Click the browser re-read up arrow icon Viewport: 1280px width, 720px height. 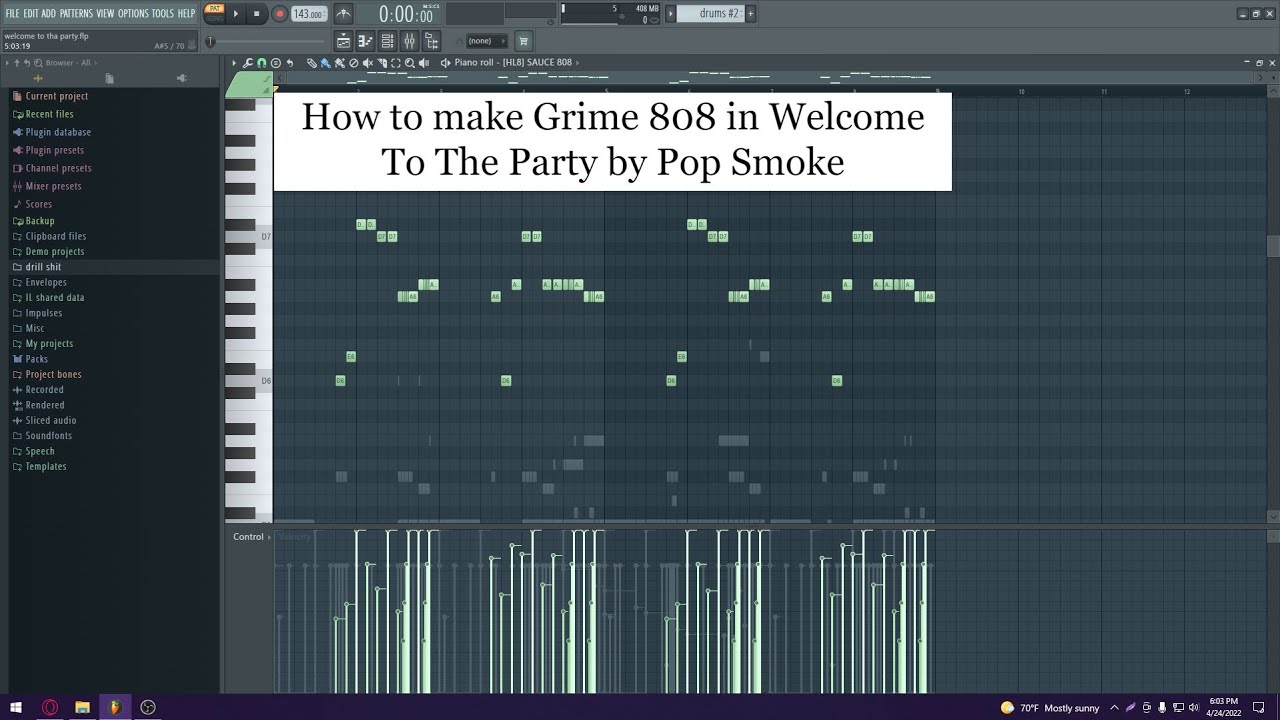click(x=17, y=63)
